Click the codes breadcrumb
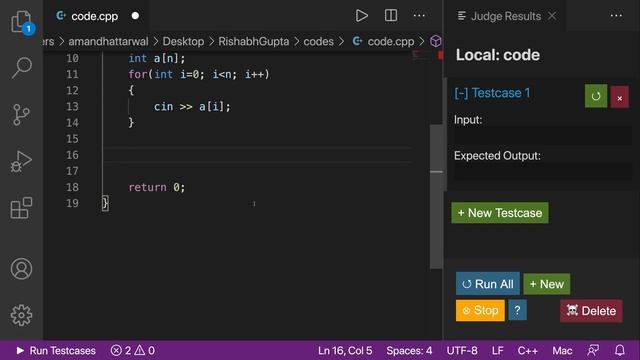Viewport: 640px width, 360px height. [x=318, y=41]
